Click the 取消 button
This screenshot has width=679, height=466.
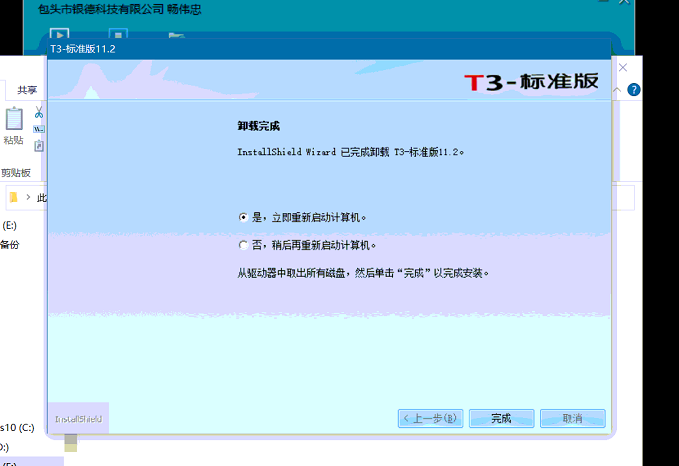(x=572, y=418)
